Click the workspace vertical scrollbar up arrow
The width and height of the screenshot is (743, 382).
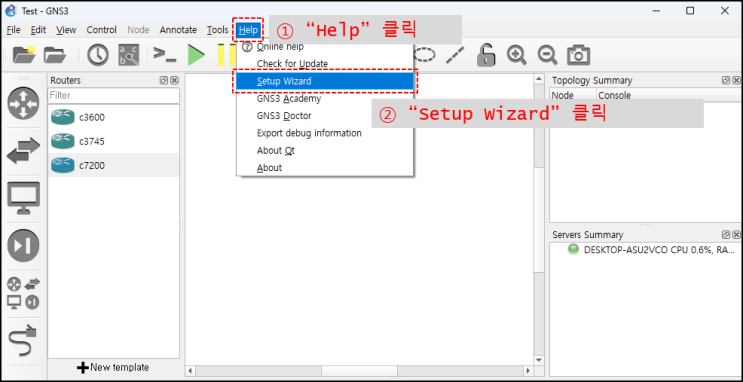click(538, 79)
